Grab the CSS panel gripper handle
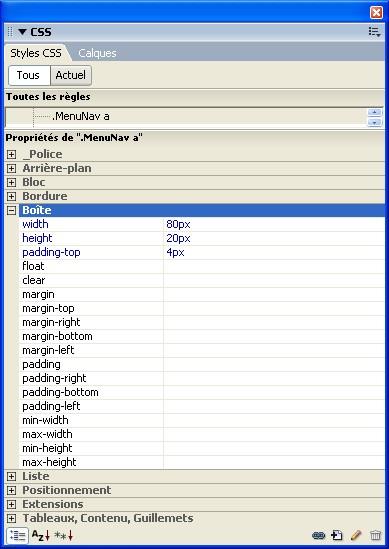Viewport: 389px width, 549px height. (10, 32)
